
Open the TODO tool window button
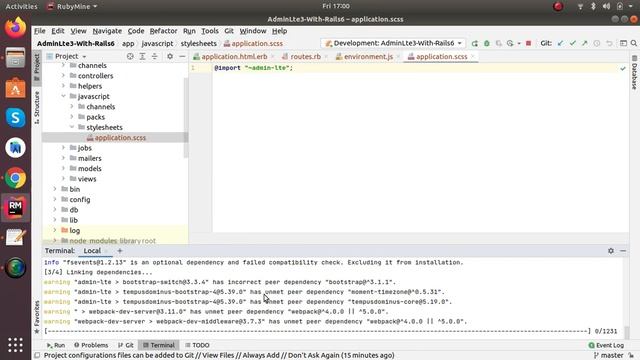click(x=197, y=345)
